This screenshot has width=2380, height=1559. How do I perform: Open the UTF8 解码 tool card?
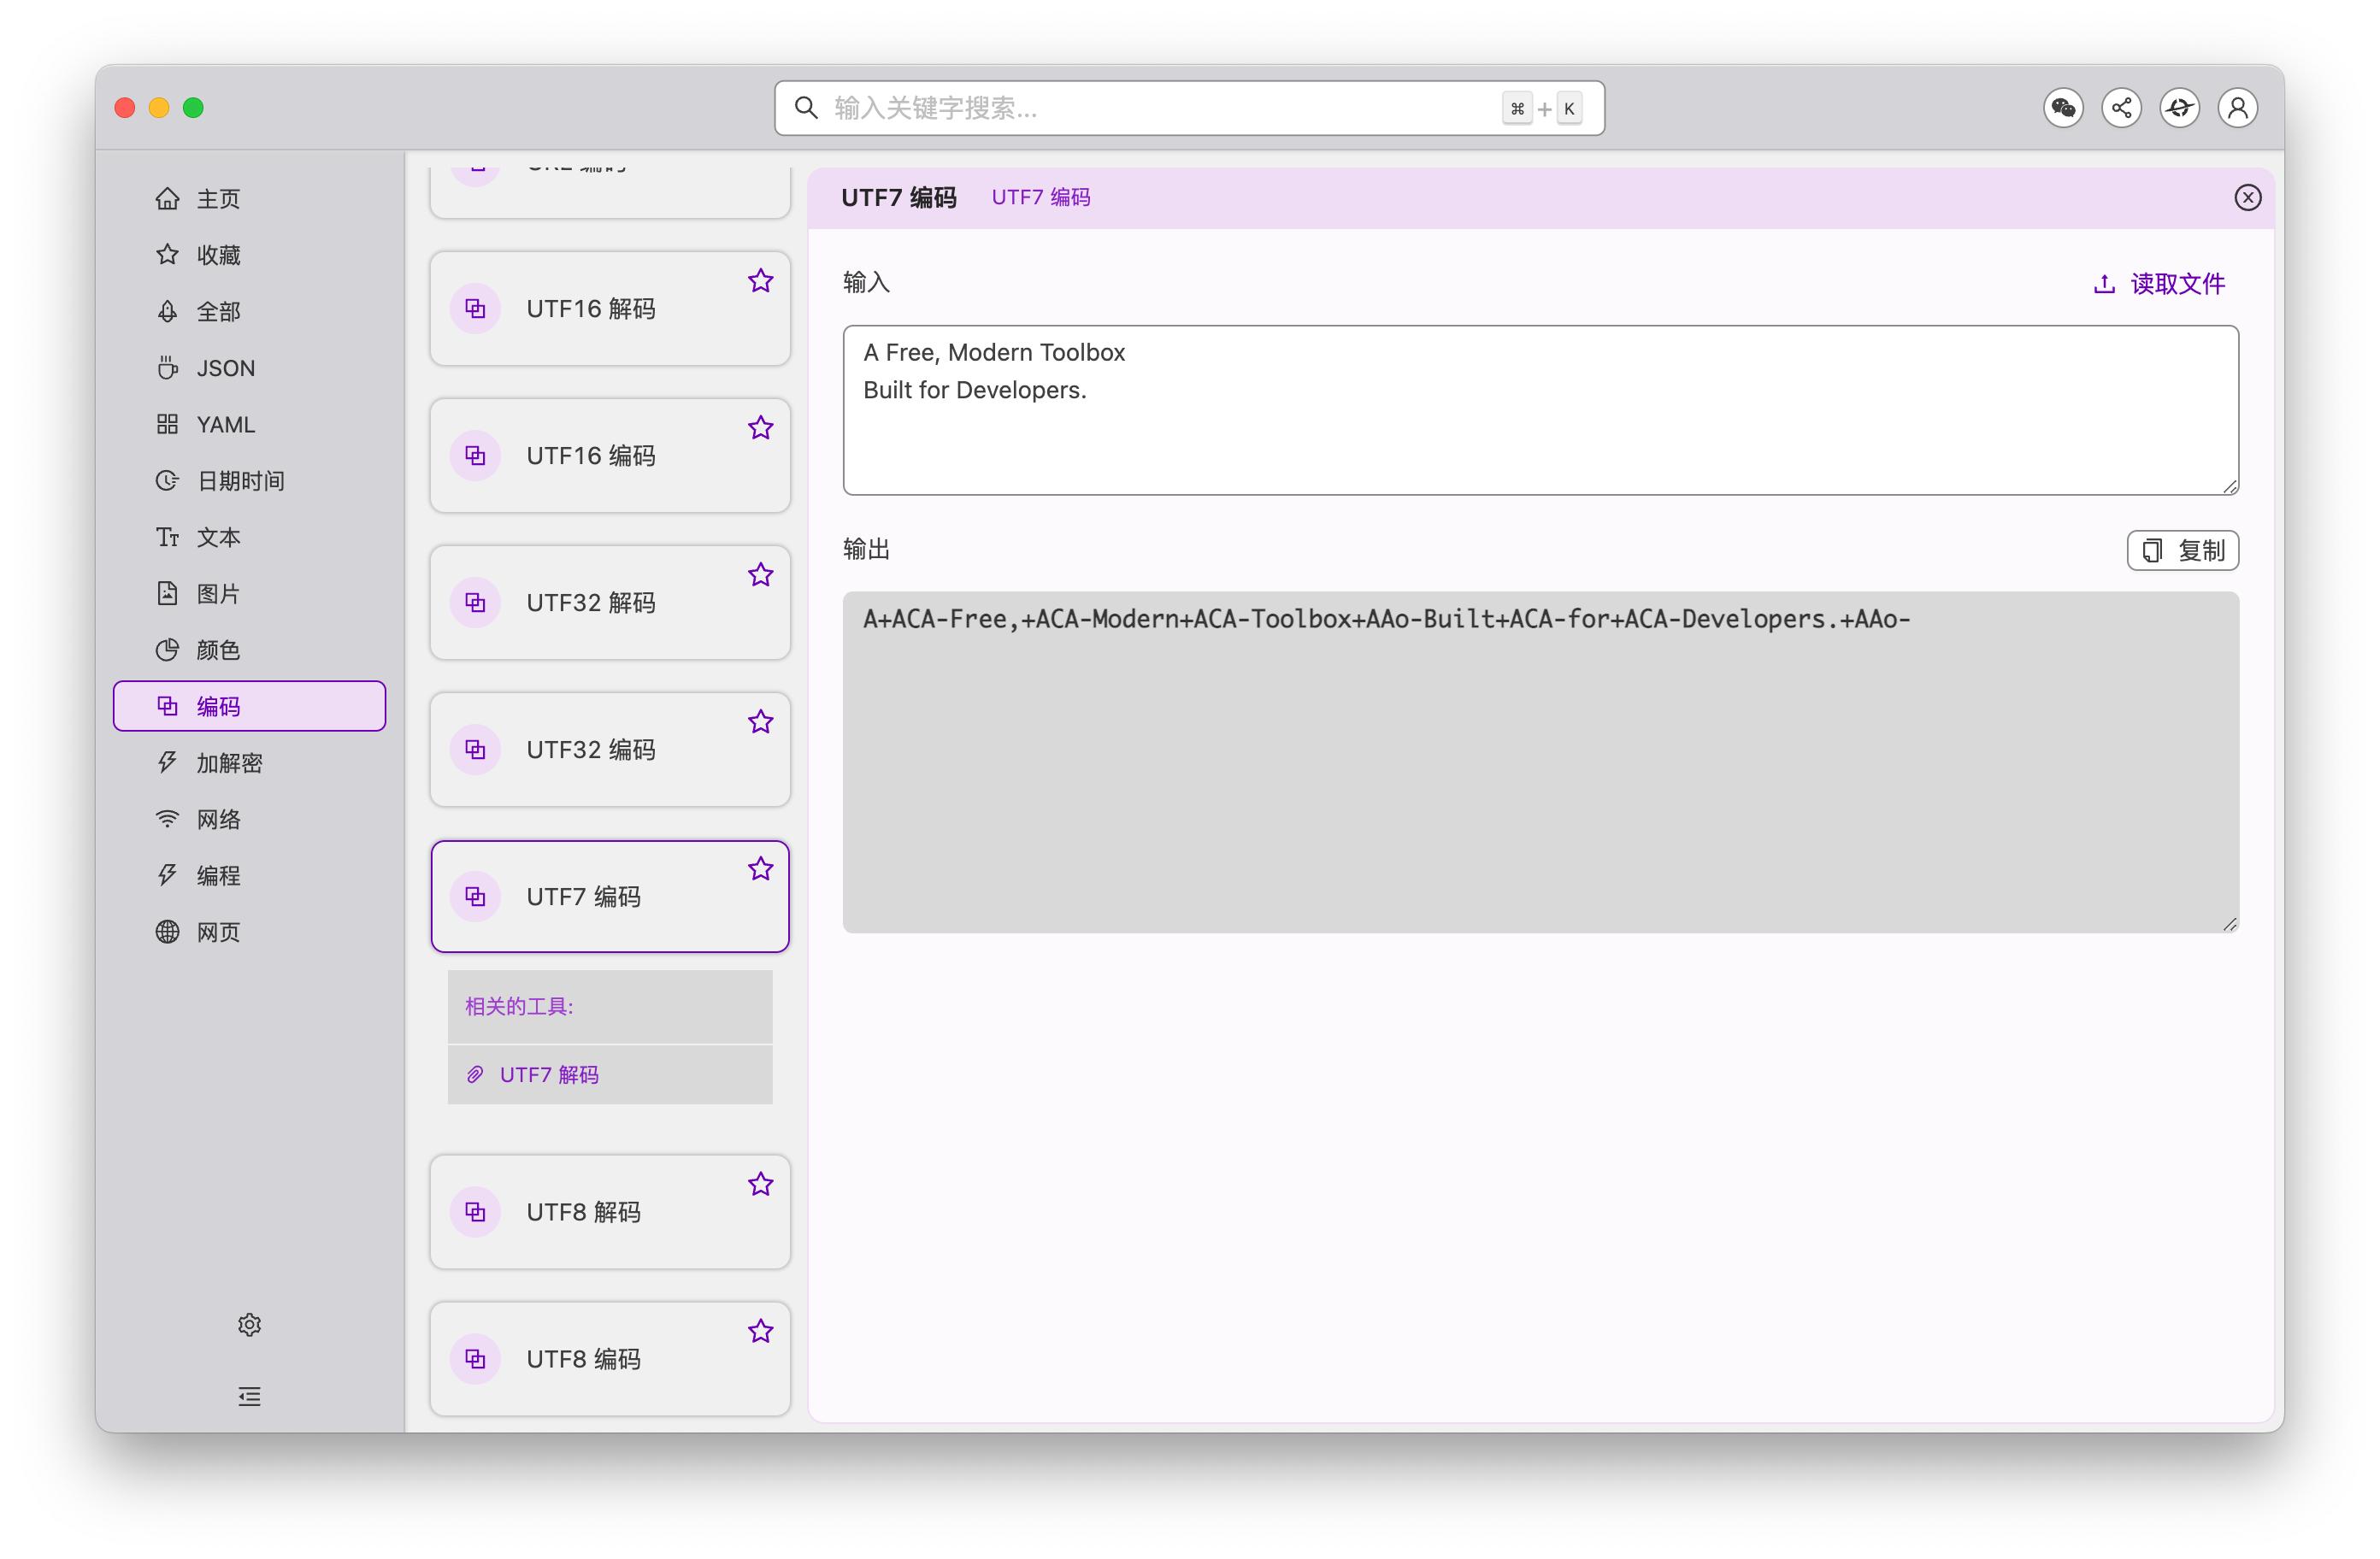(610, 1212)
